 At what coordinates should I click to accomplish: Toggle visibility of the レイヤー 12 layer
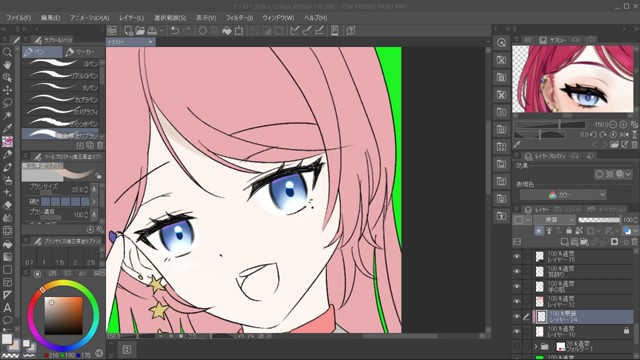(517, 301)
